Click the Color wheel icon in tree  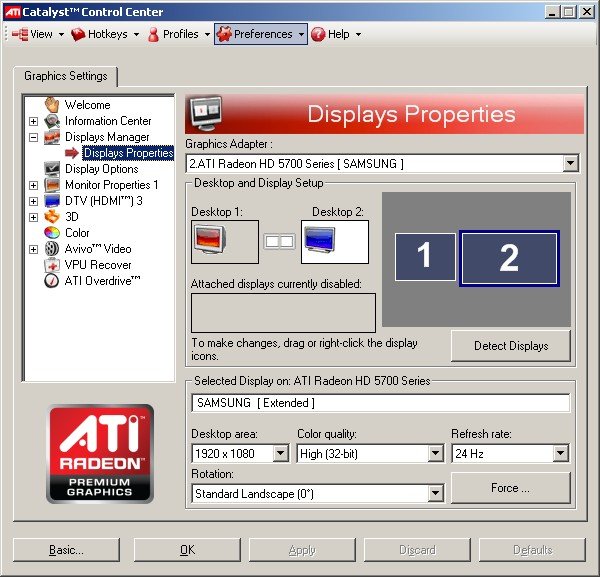click(x=52, y=233)
